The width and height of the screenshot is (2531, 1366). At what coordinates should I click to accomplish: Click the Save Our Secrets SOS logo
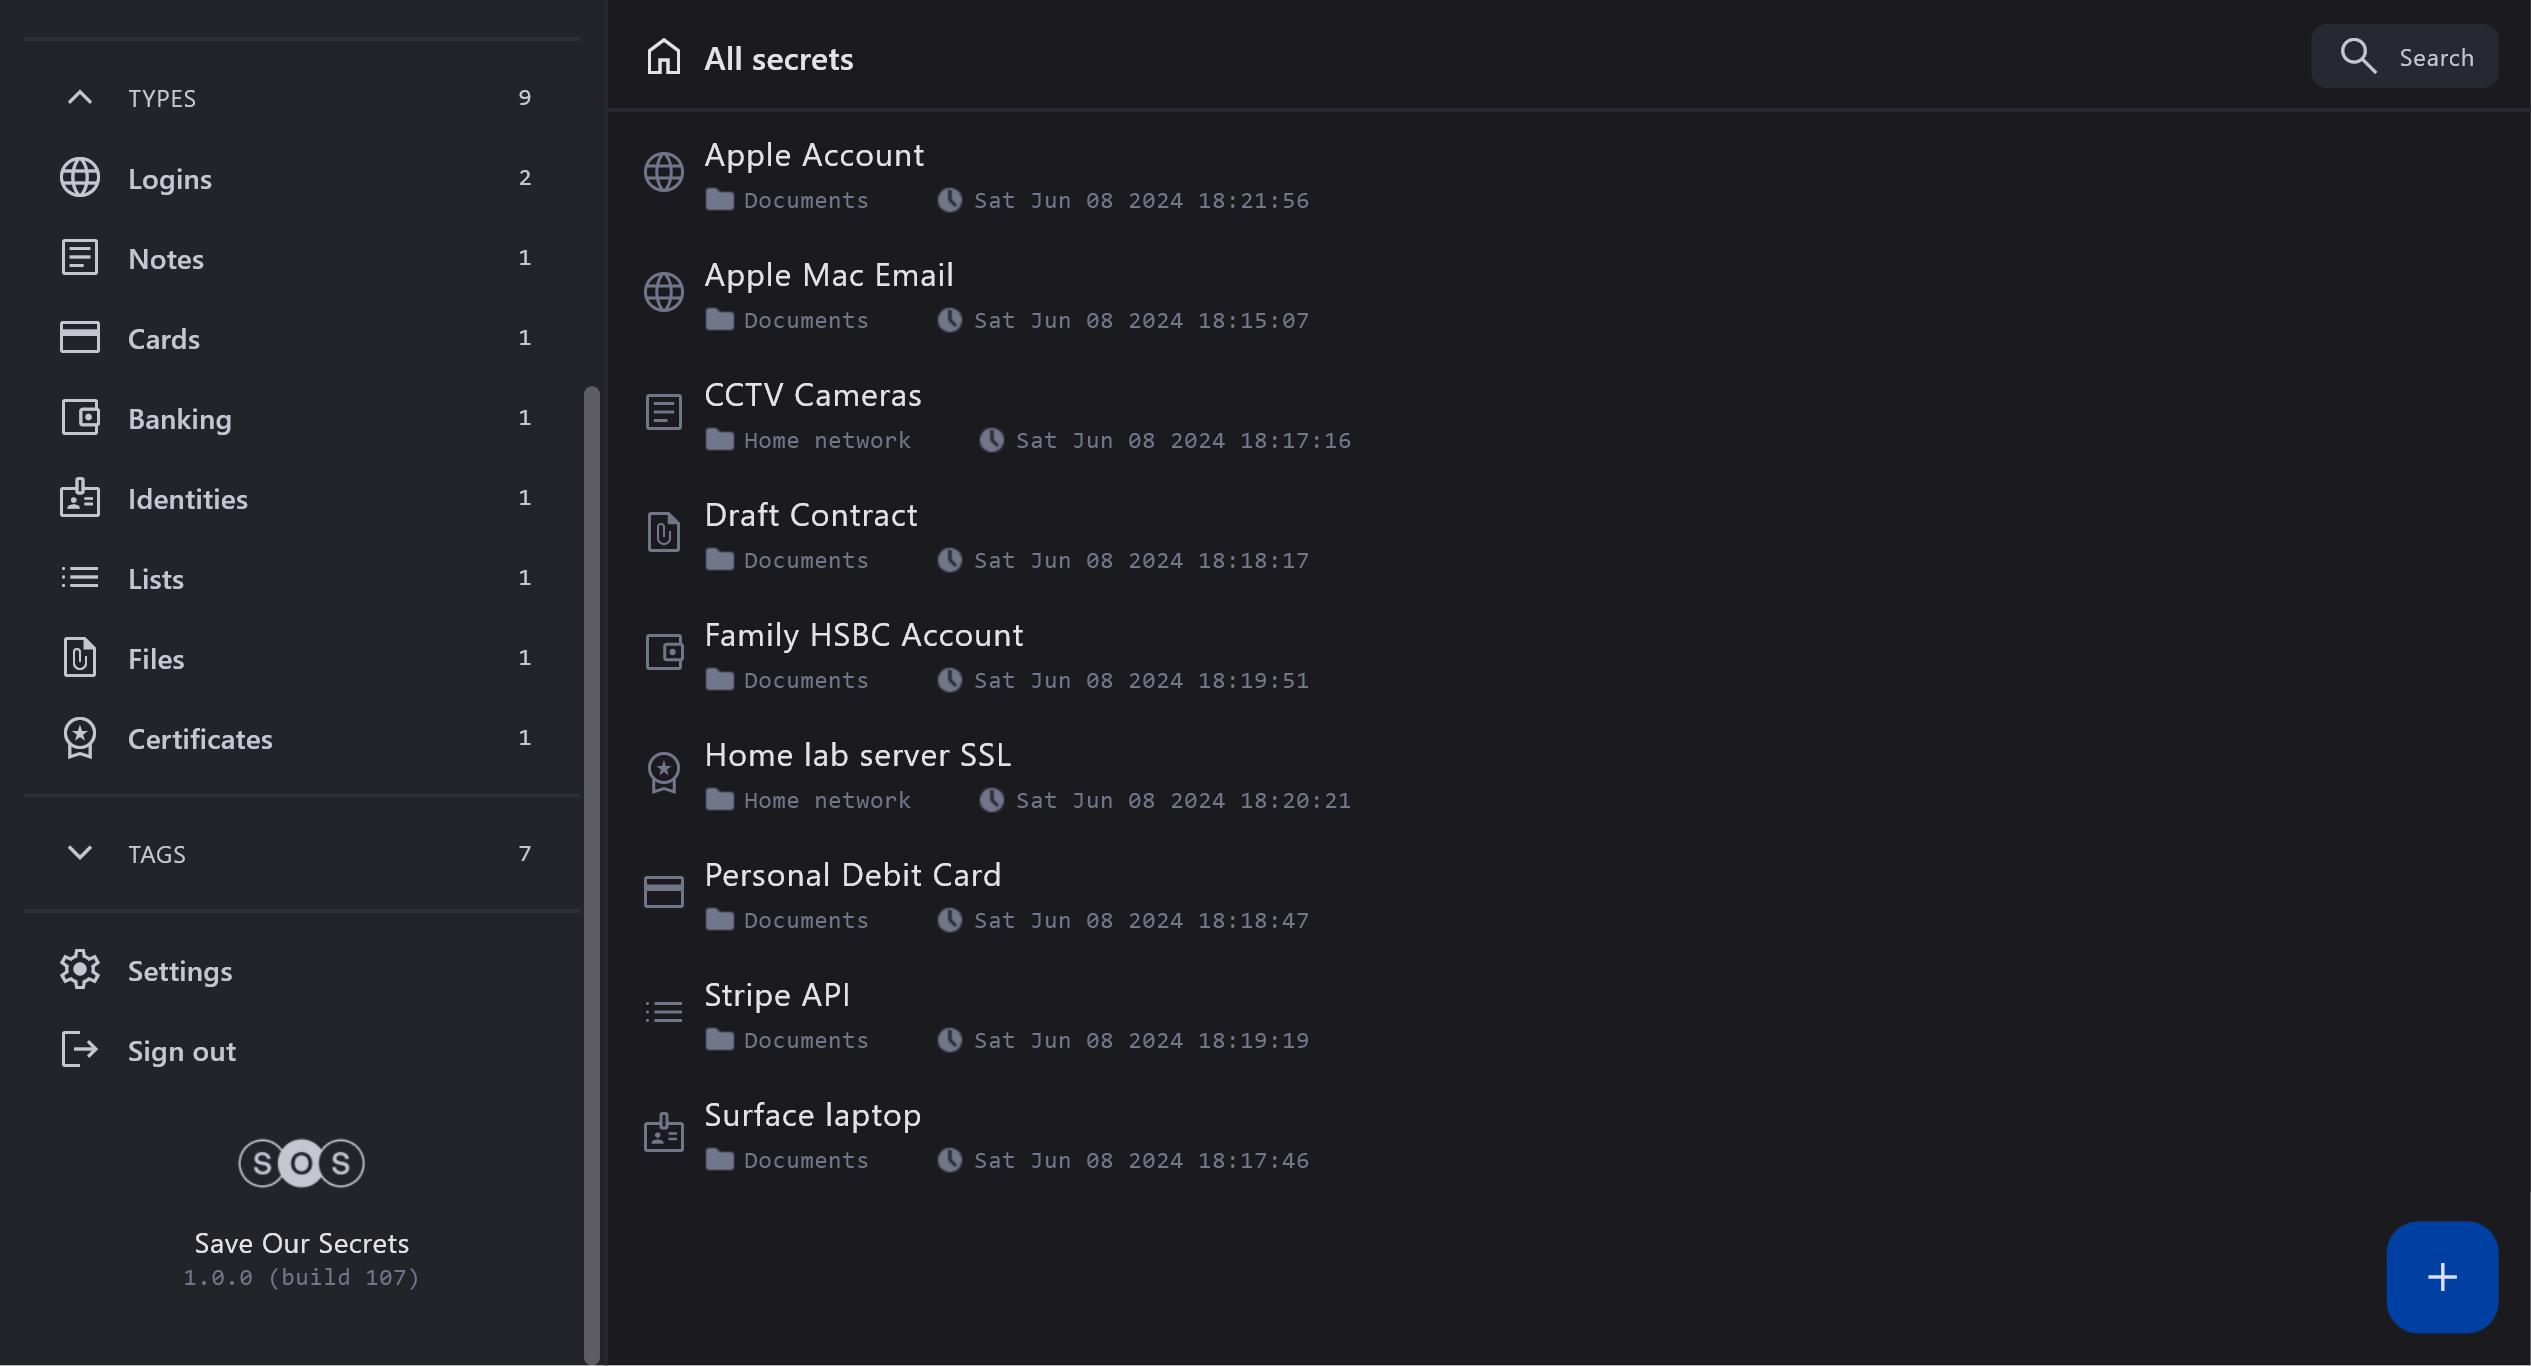point(301,1162)
